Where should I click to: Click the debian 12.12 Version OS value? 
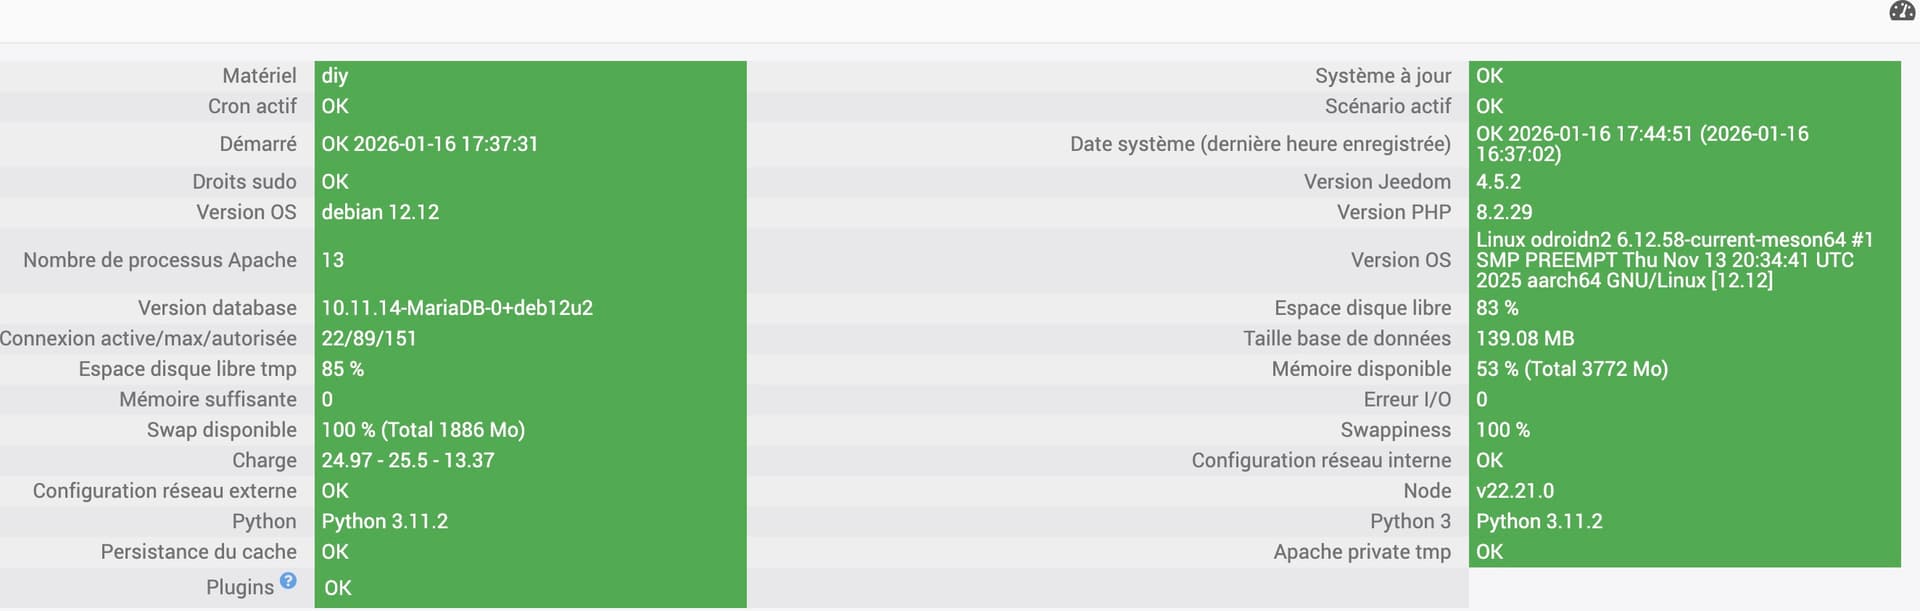point(380,212)
